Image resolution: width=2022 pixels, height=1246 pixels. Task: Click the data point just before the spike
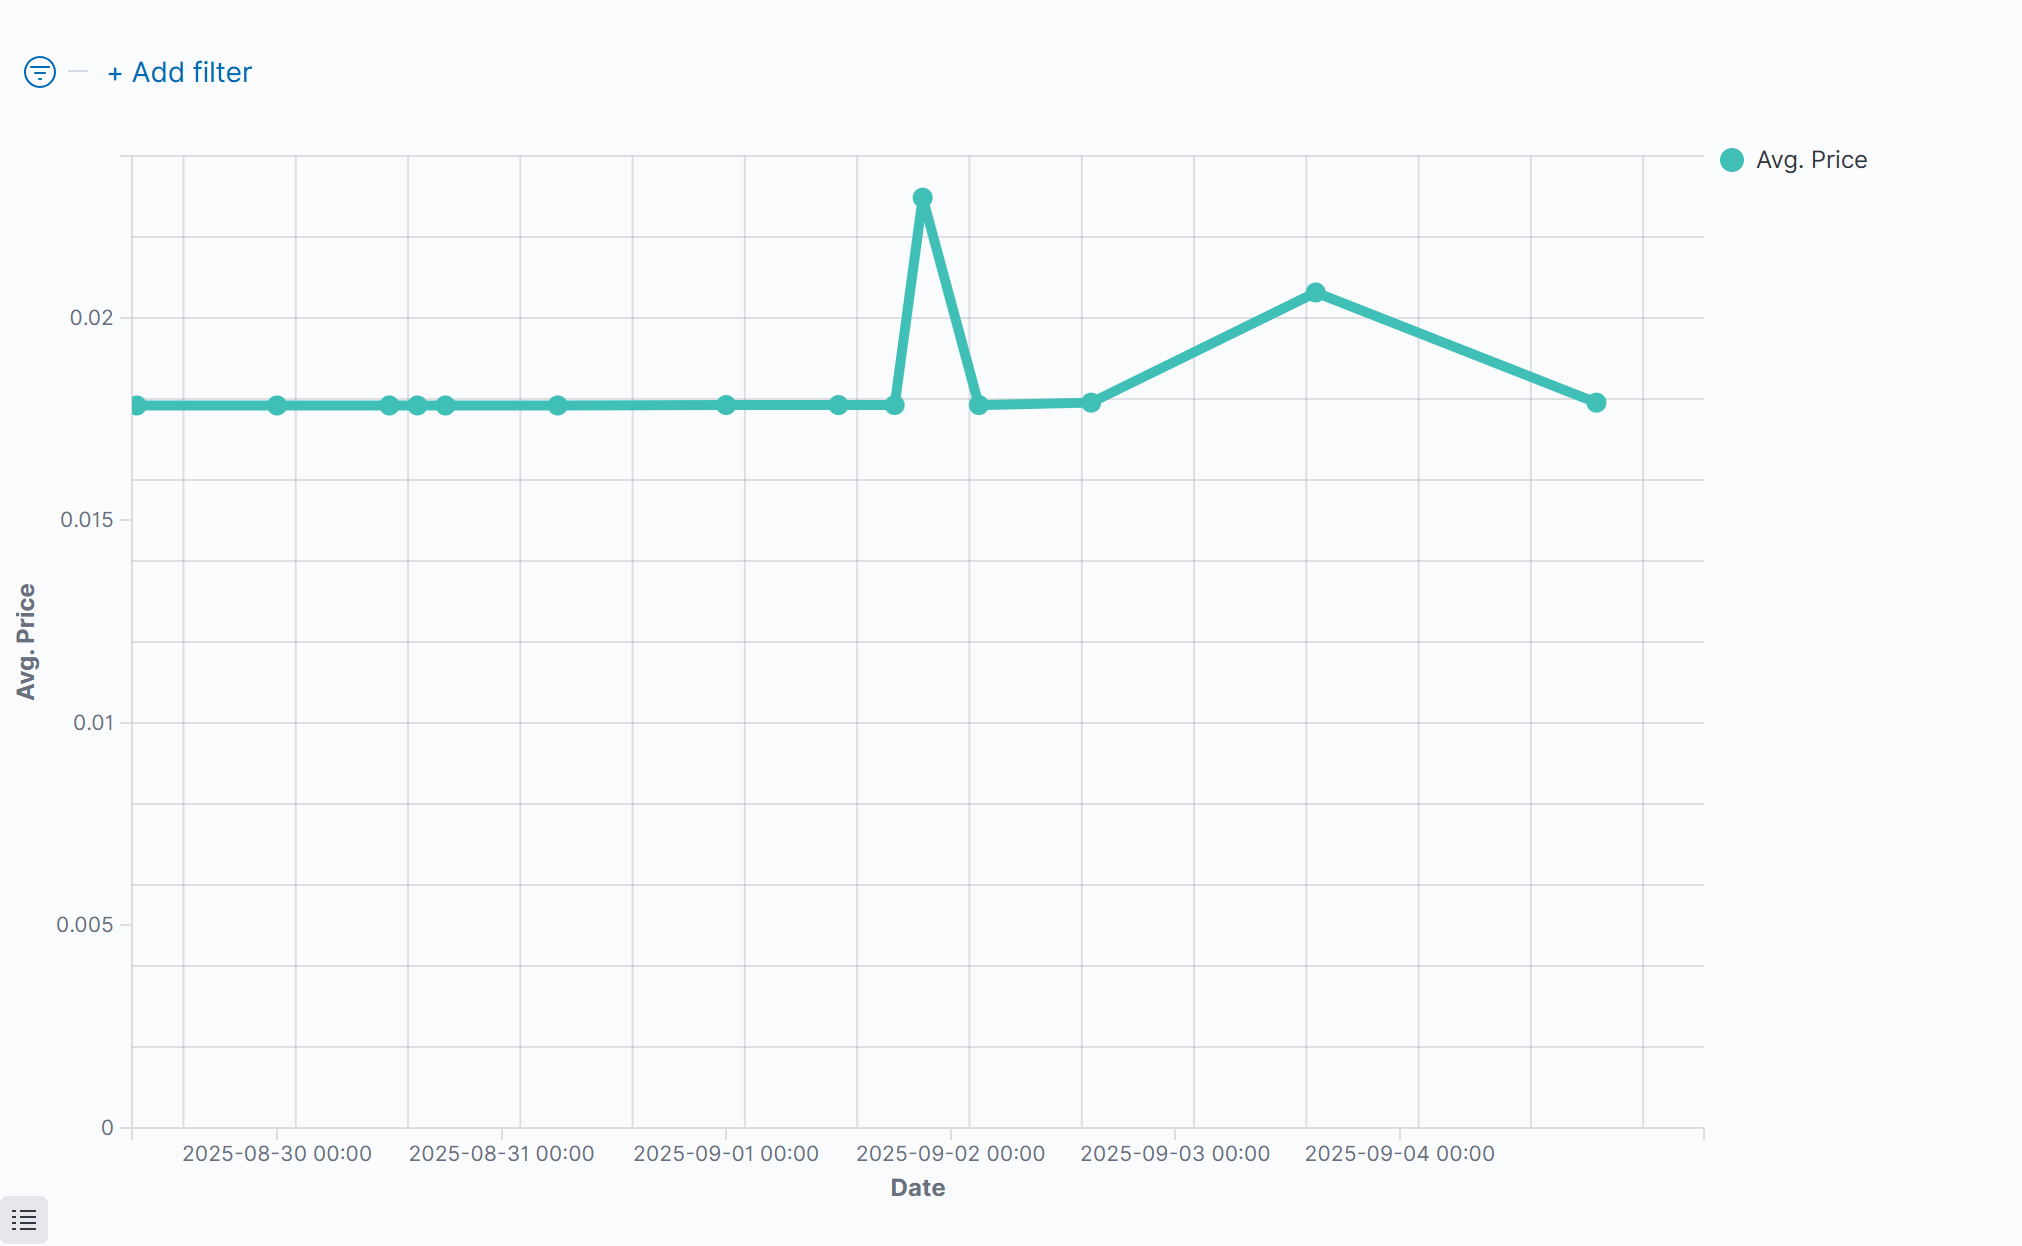tap(895, 405)
